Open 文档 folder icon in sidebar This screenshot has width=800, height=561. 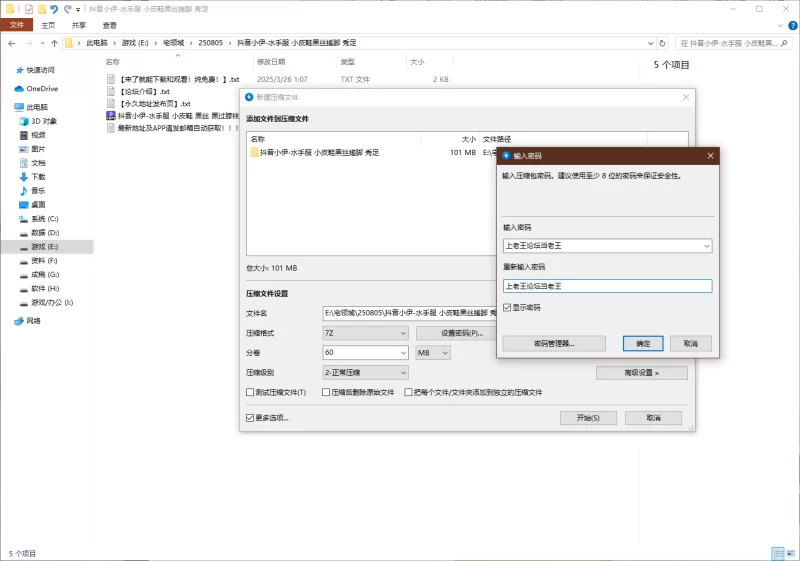tap(23, 163)
